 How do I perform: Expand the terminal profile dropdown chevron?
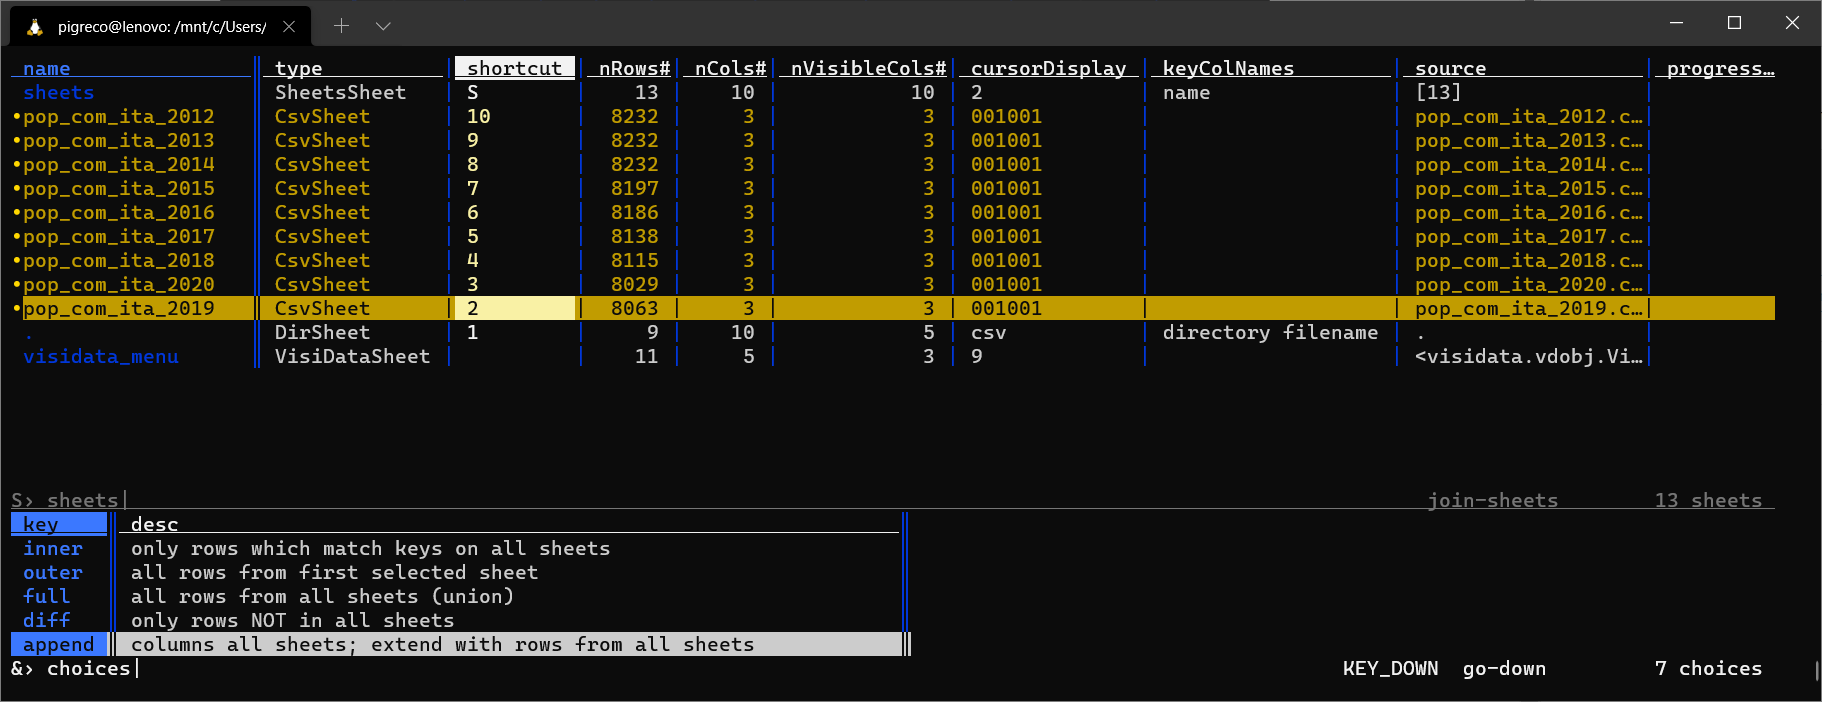pyautogui.click(x=383, y=26)
